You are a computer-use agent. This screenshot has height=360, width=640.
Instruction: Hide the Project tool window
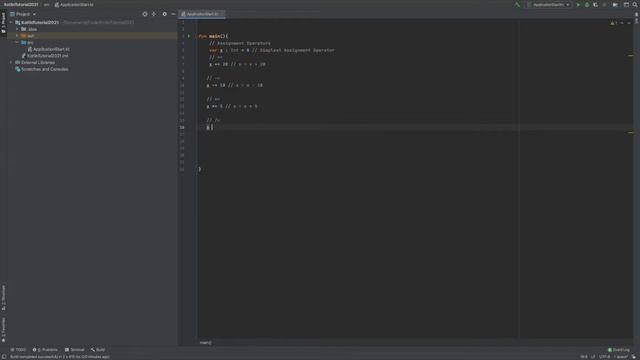173,14
